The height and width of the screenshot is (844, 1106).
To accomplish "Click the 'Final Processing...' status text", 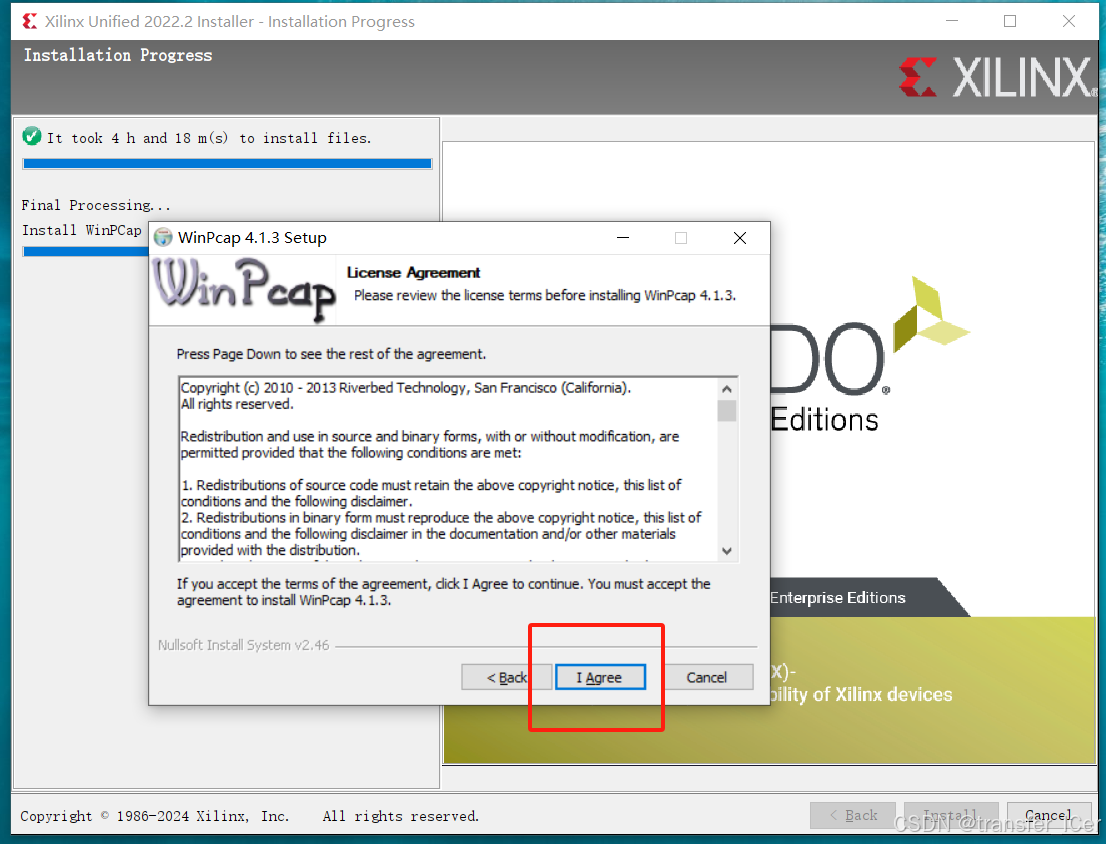I will 96,205.
